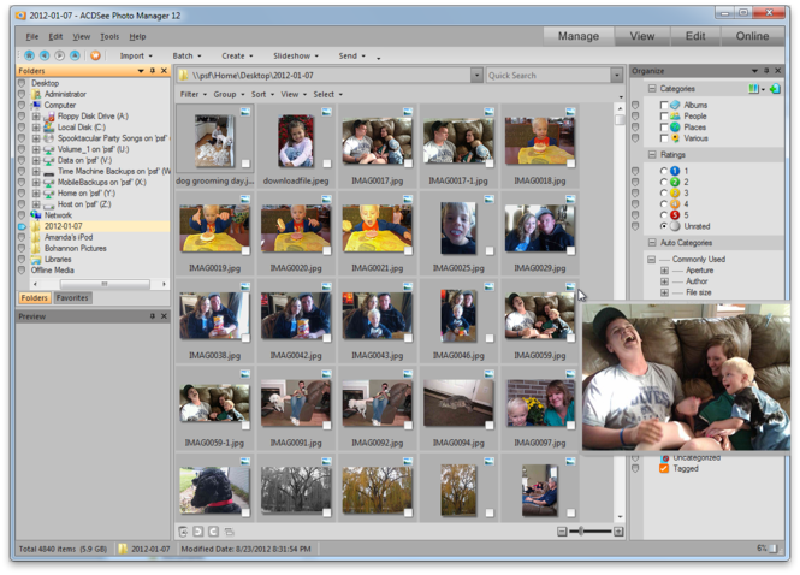
Task: Expand the Aperture auto category
Action: click(664, 270)
